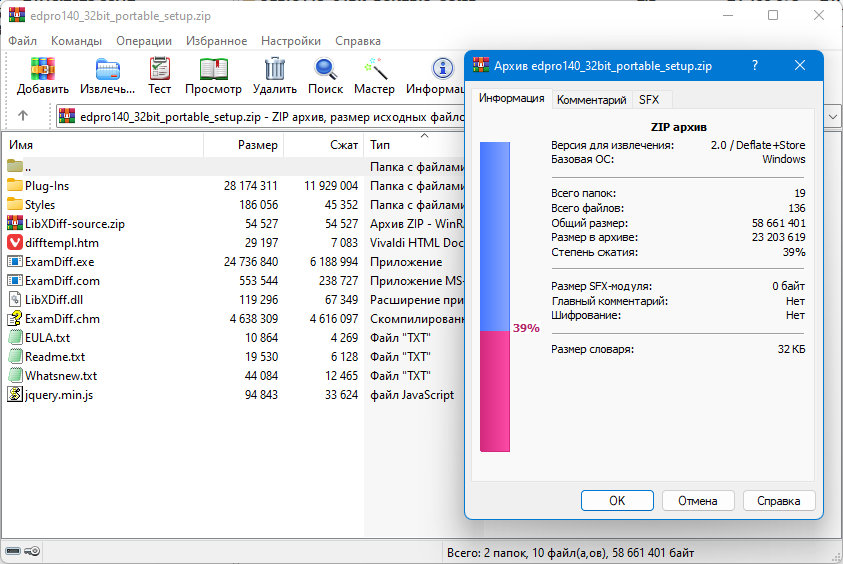
Task: Click the jquery.min.js script icon
Action: pos(15,394)
